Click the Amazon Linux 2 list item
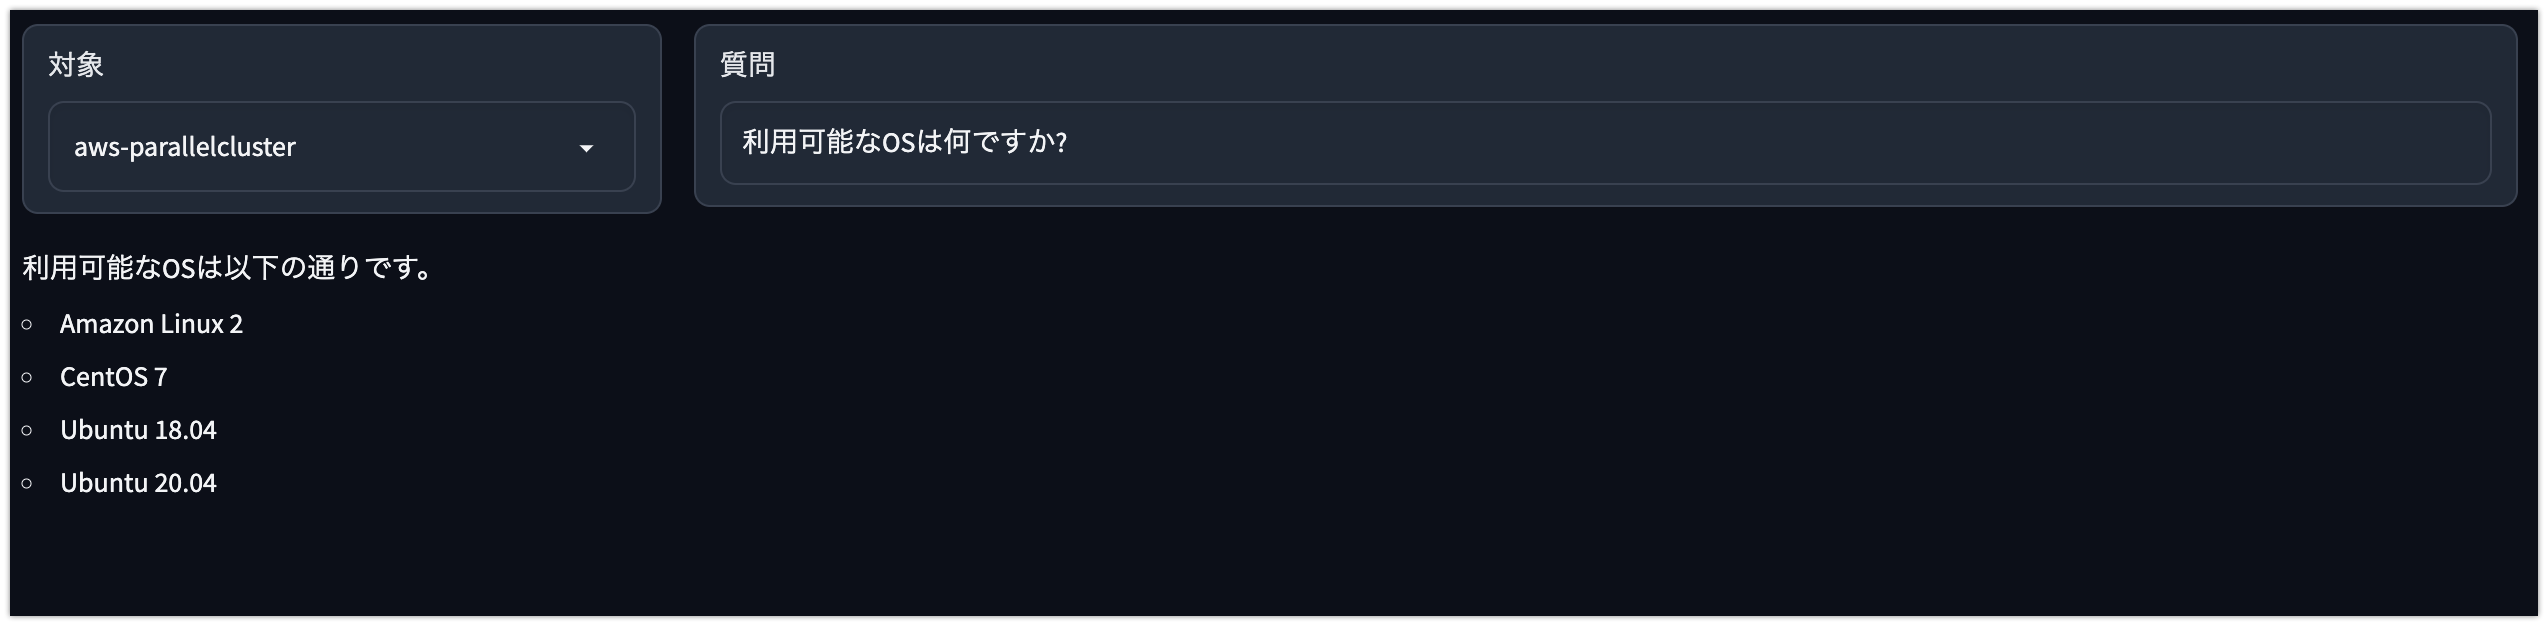Image resolution: width=2548 pixels, height=626 pixels. (151, 324)
